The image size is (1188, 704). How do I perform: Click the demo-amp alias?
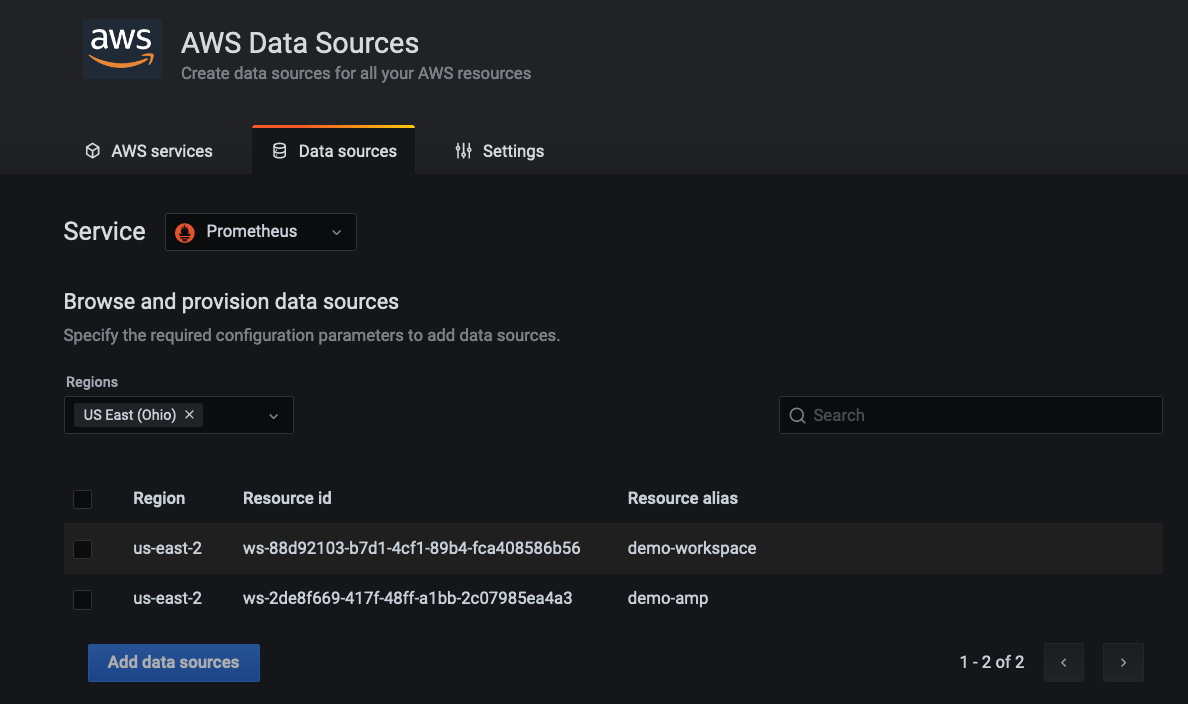click(667, 598)
